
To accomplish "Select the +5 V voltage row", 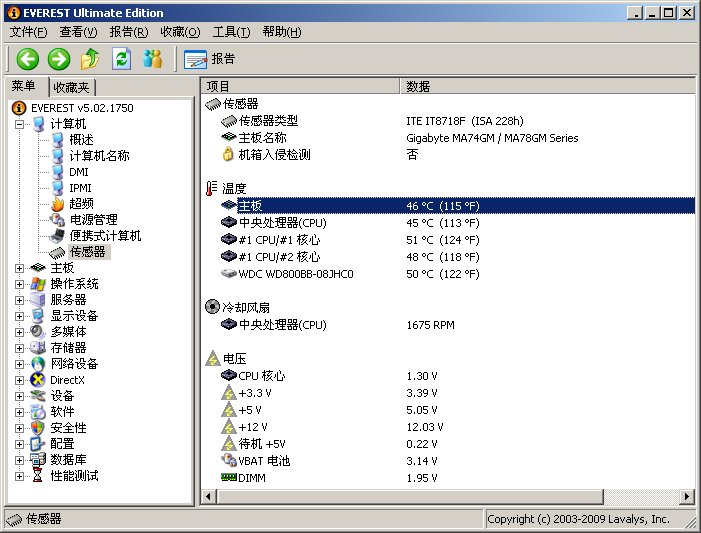I will coord(448,410).
